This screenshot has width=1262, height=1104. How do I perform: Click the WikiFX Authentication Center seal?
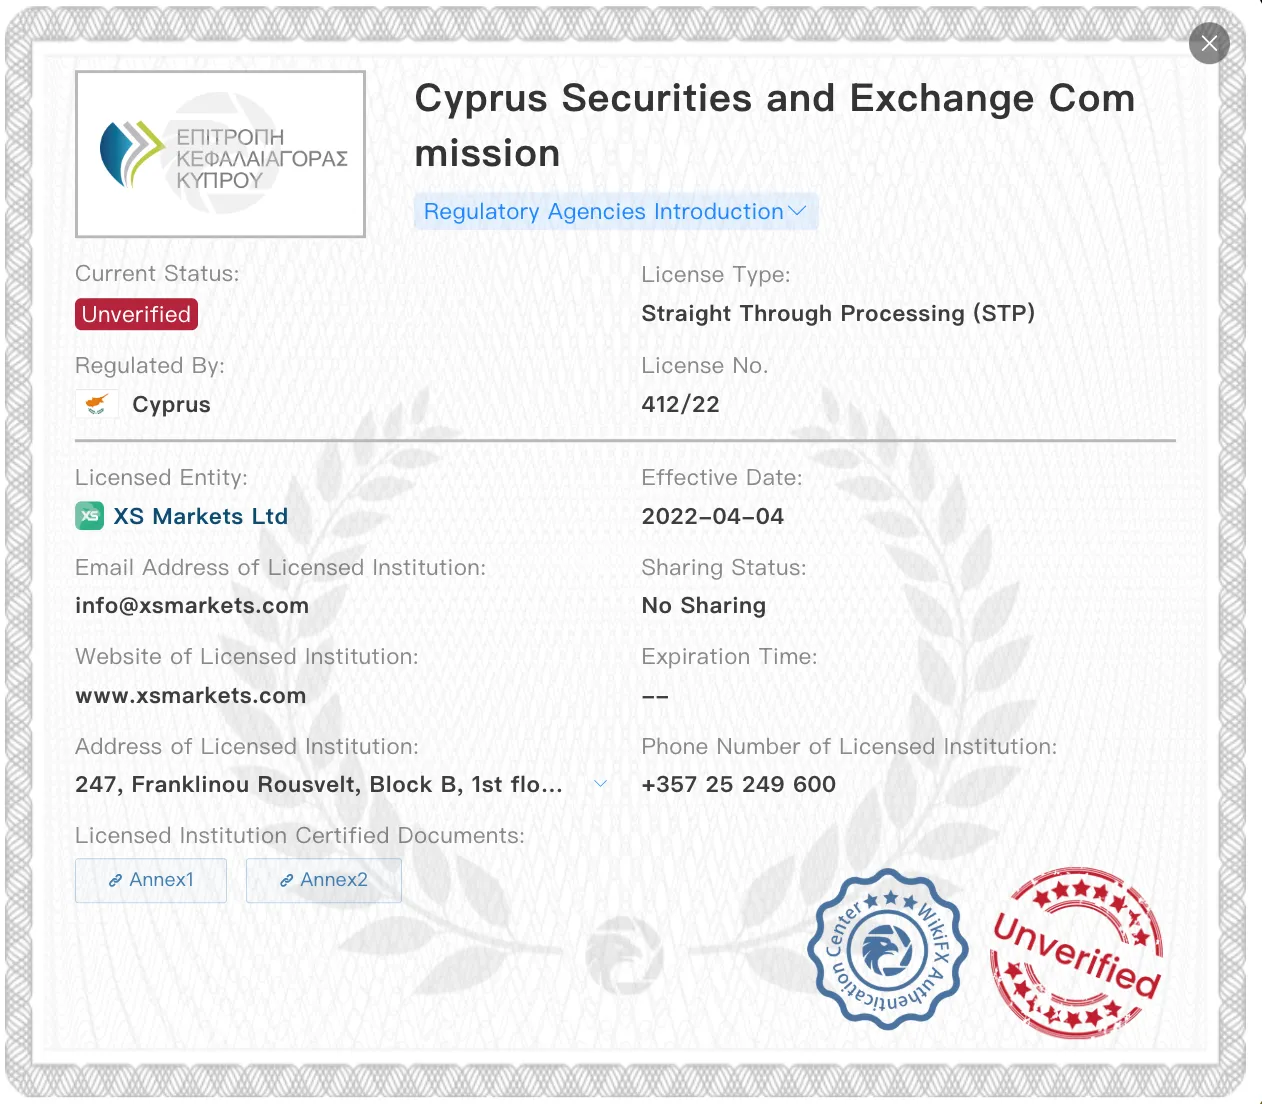pos(887,949)
